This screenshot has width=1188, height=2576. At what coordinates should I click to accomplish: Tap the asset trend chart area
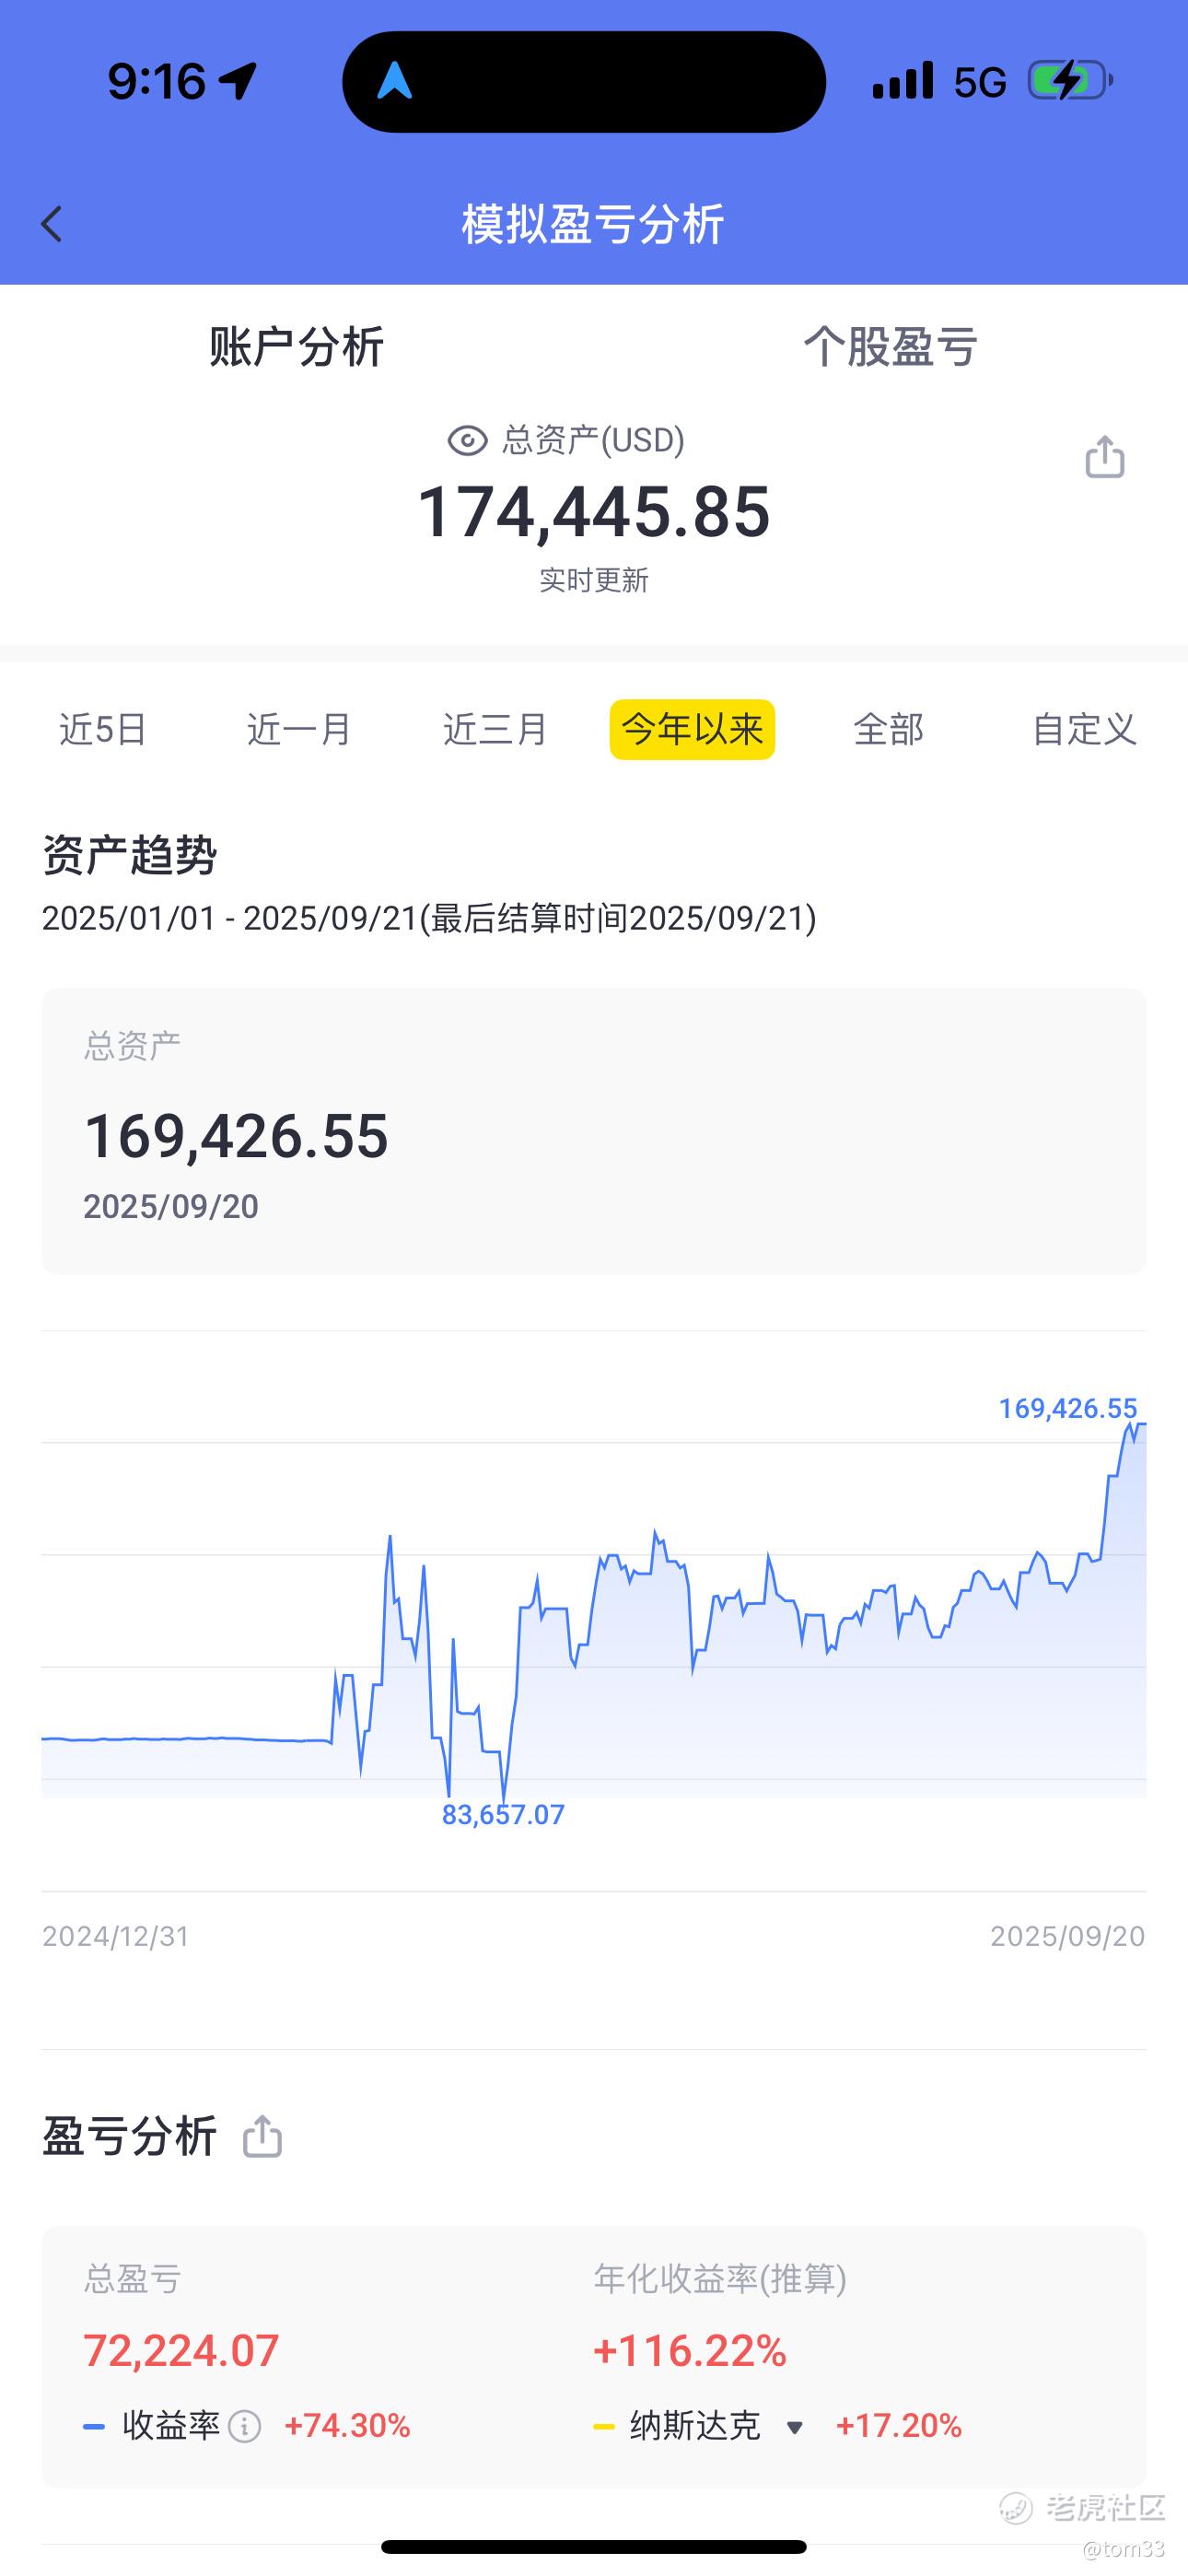(x=594, y=1610)
